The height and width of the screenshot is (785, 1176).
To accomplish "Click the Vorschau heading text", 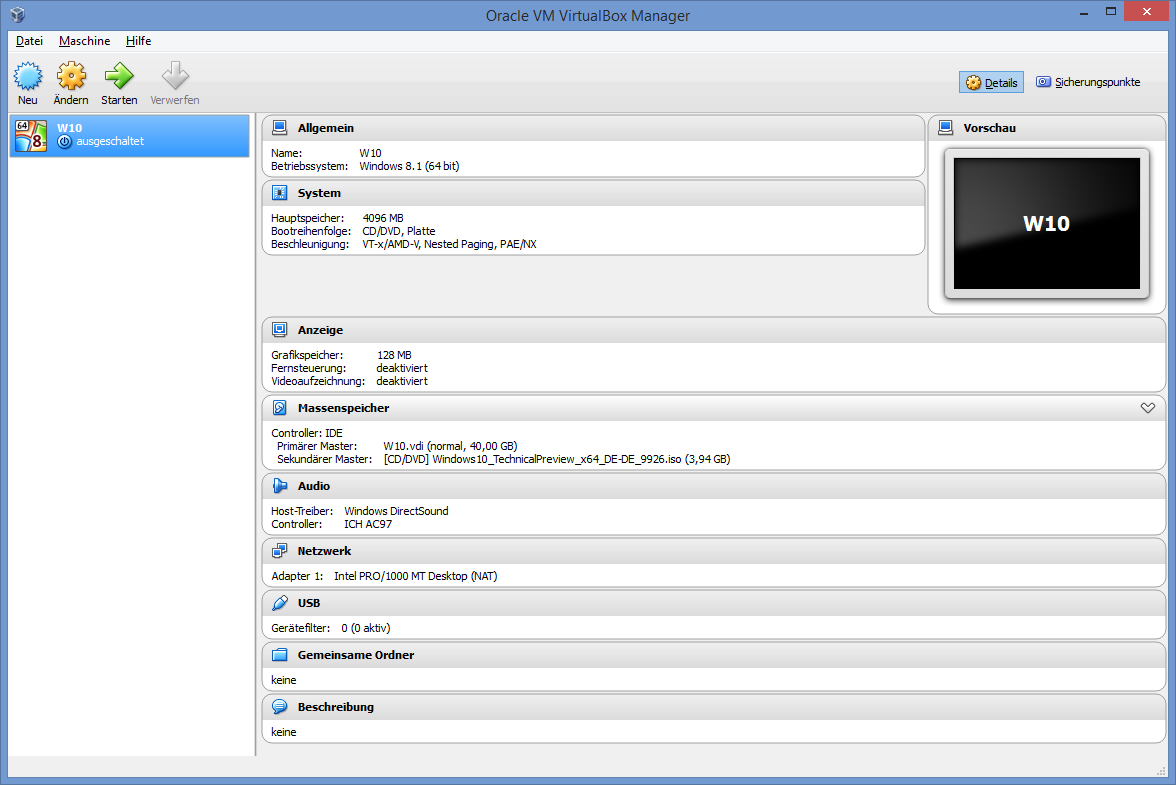I will click(x=989, y=128).
